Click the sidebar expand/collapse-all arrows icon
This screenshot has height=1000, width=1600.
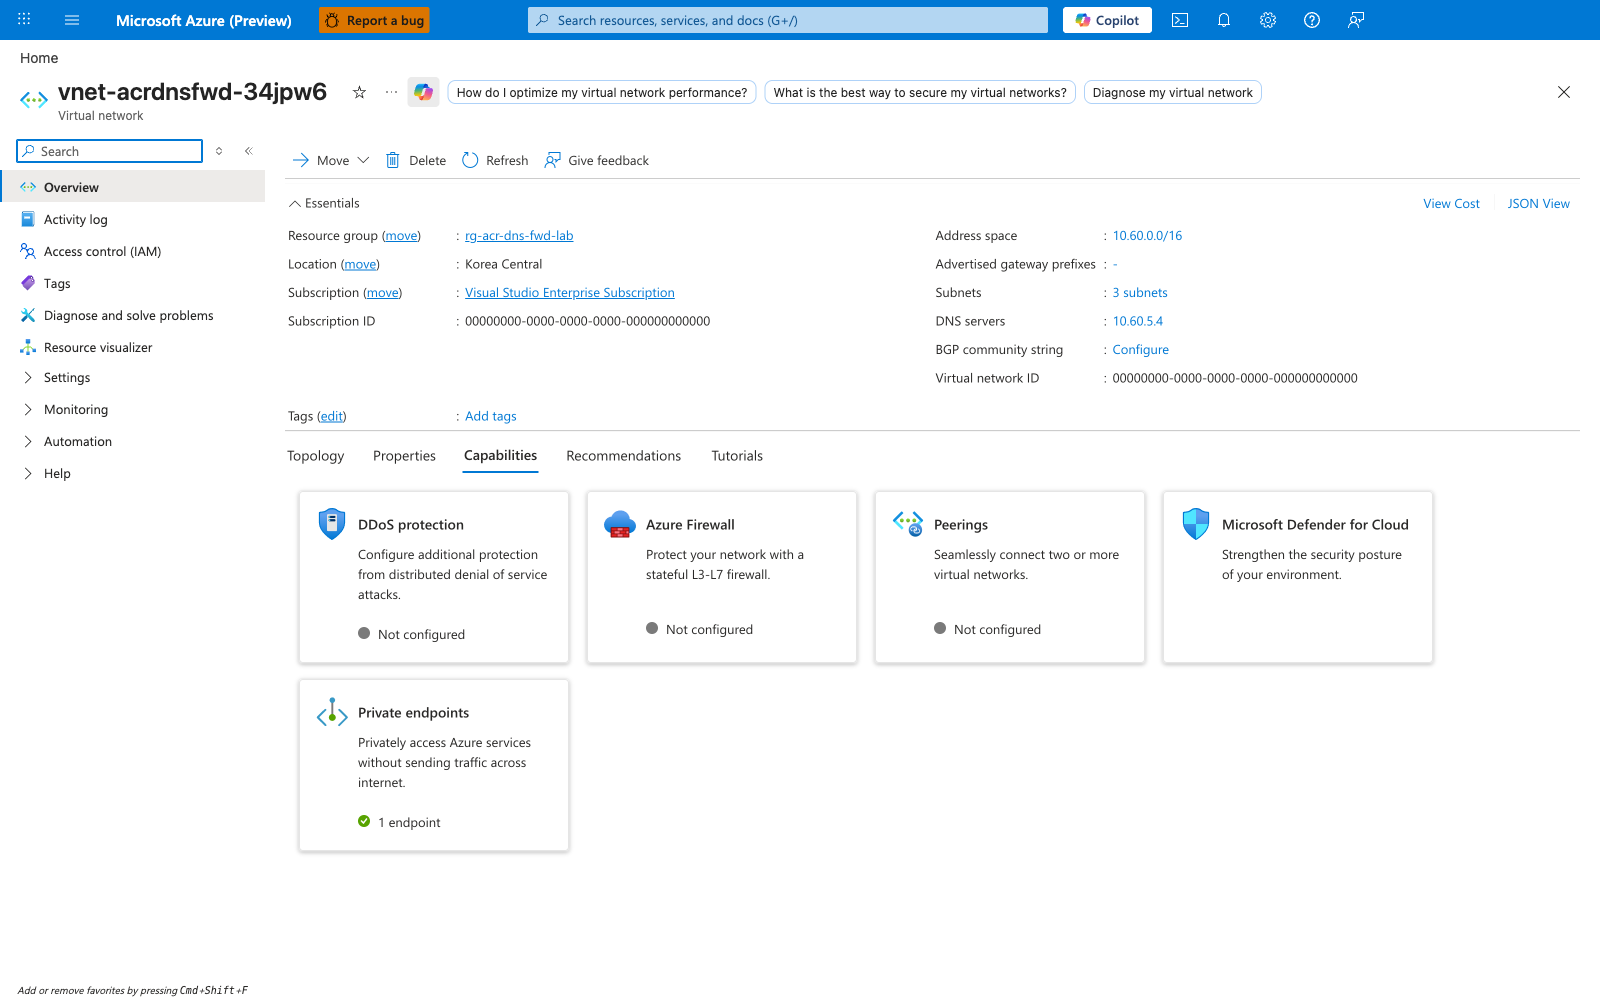coord(219,151)
